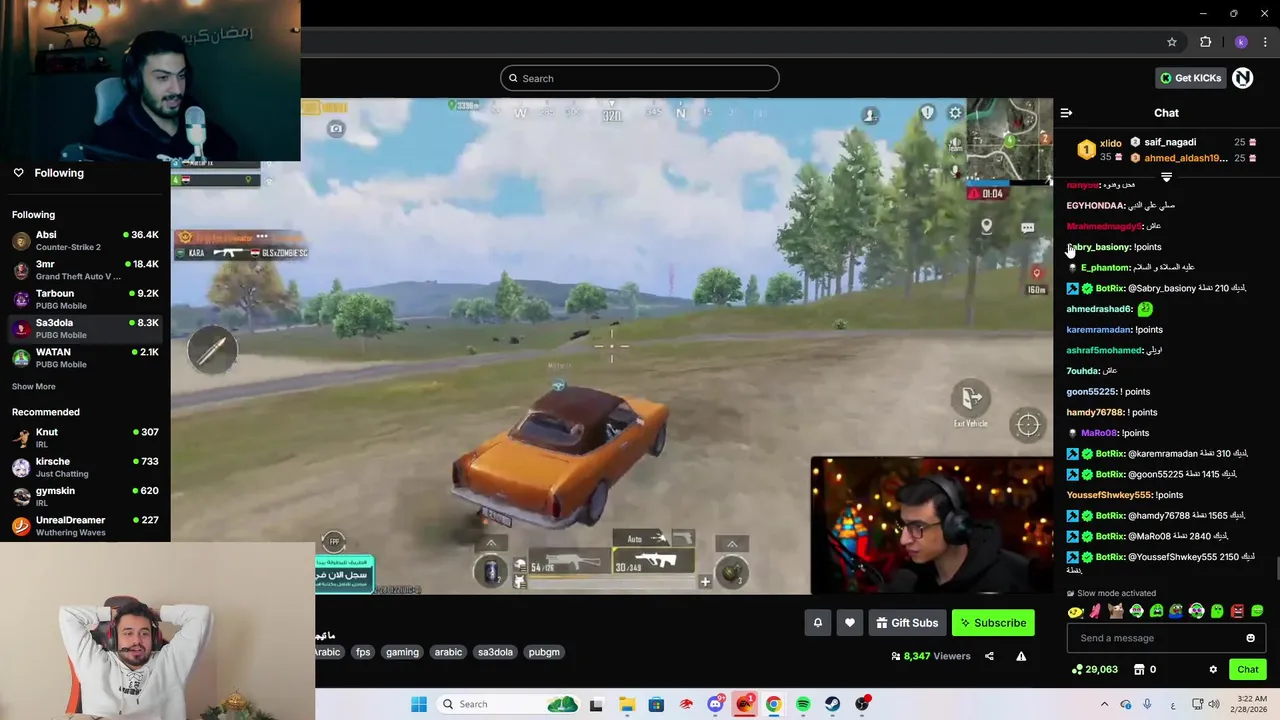Insert the red angry face emote
Image resolution: width=1280 pixels, height=720 pixels.
pyautogui.click(x=1237, y=611)
